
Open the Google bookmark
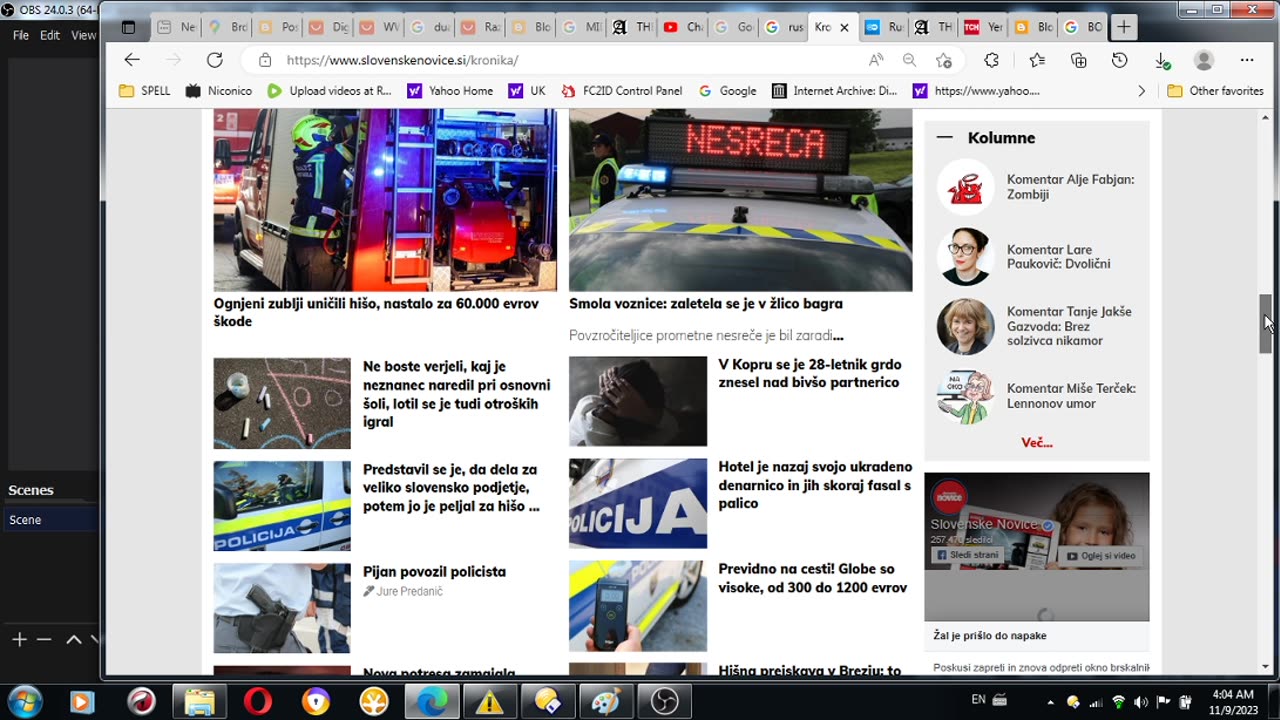pyautogui.click(x=727, y=91)
